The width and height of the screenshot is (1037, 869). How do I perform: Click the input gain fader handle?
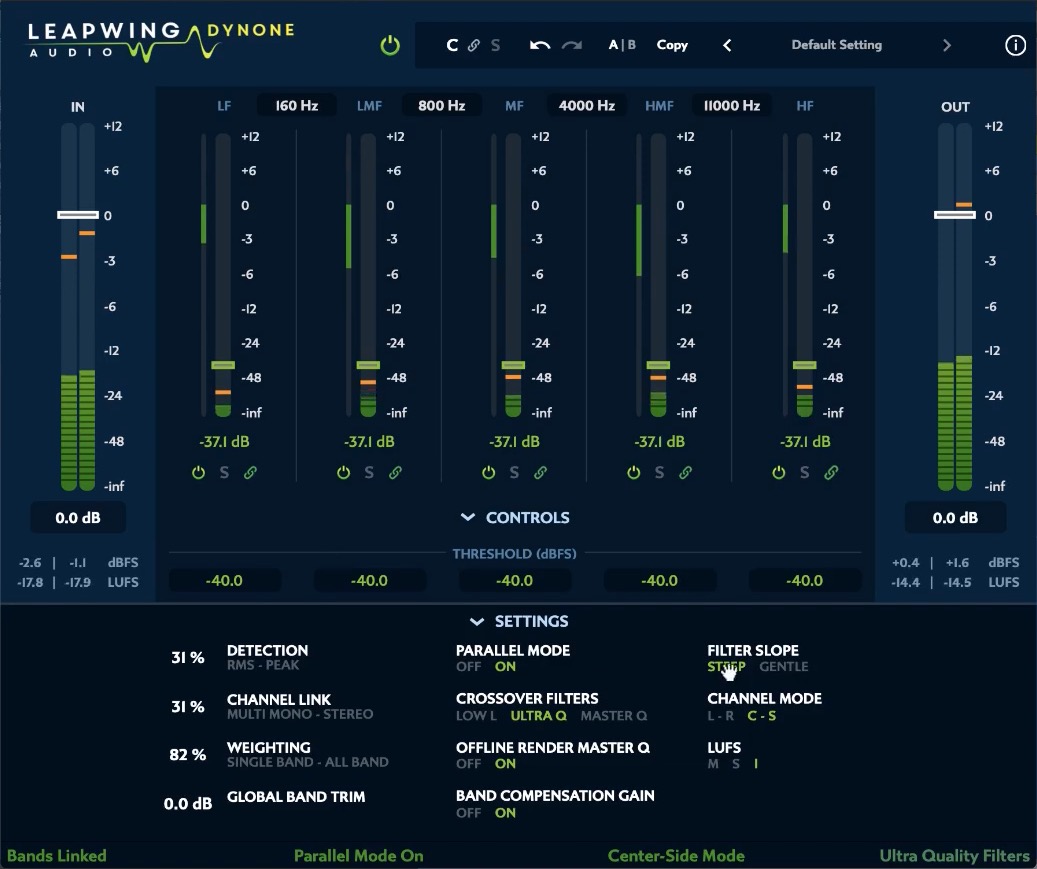tap(78, 215)
